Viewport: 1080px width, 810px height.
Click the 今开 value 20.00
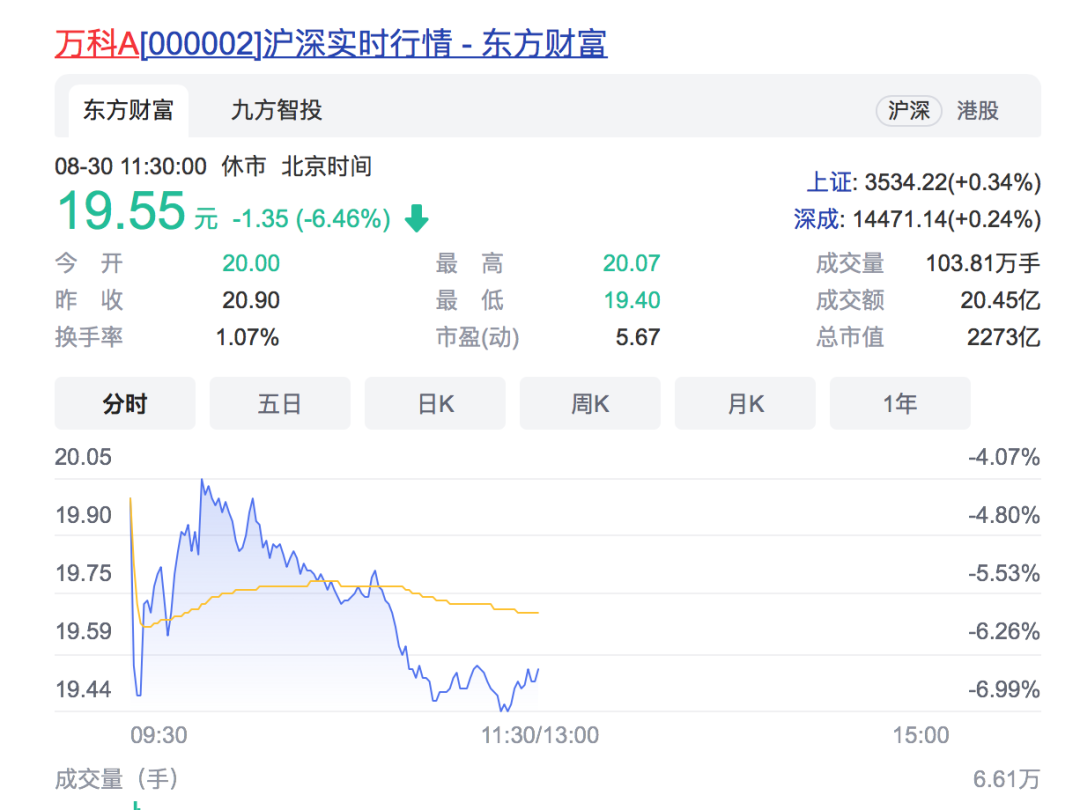tap(251, 263)
